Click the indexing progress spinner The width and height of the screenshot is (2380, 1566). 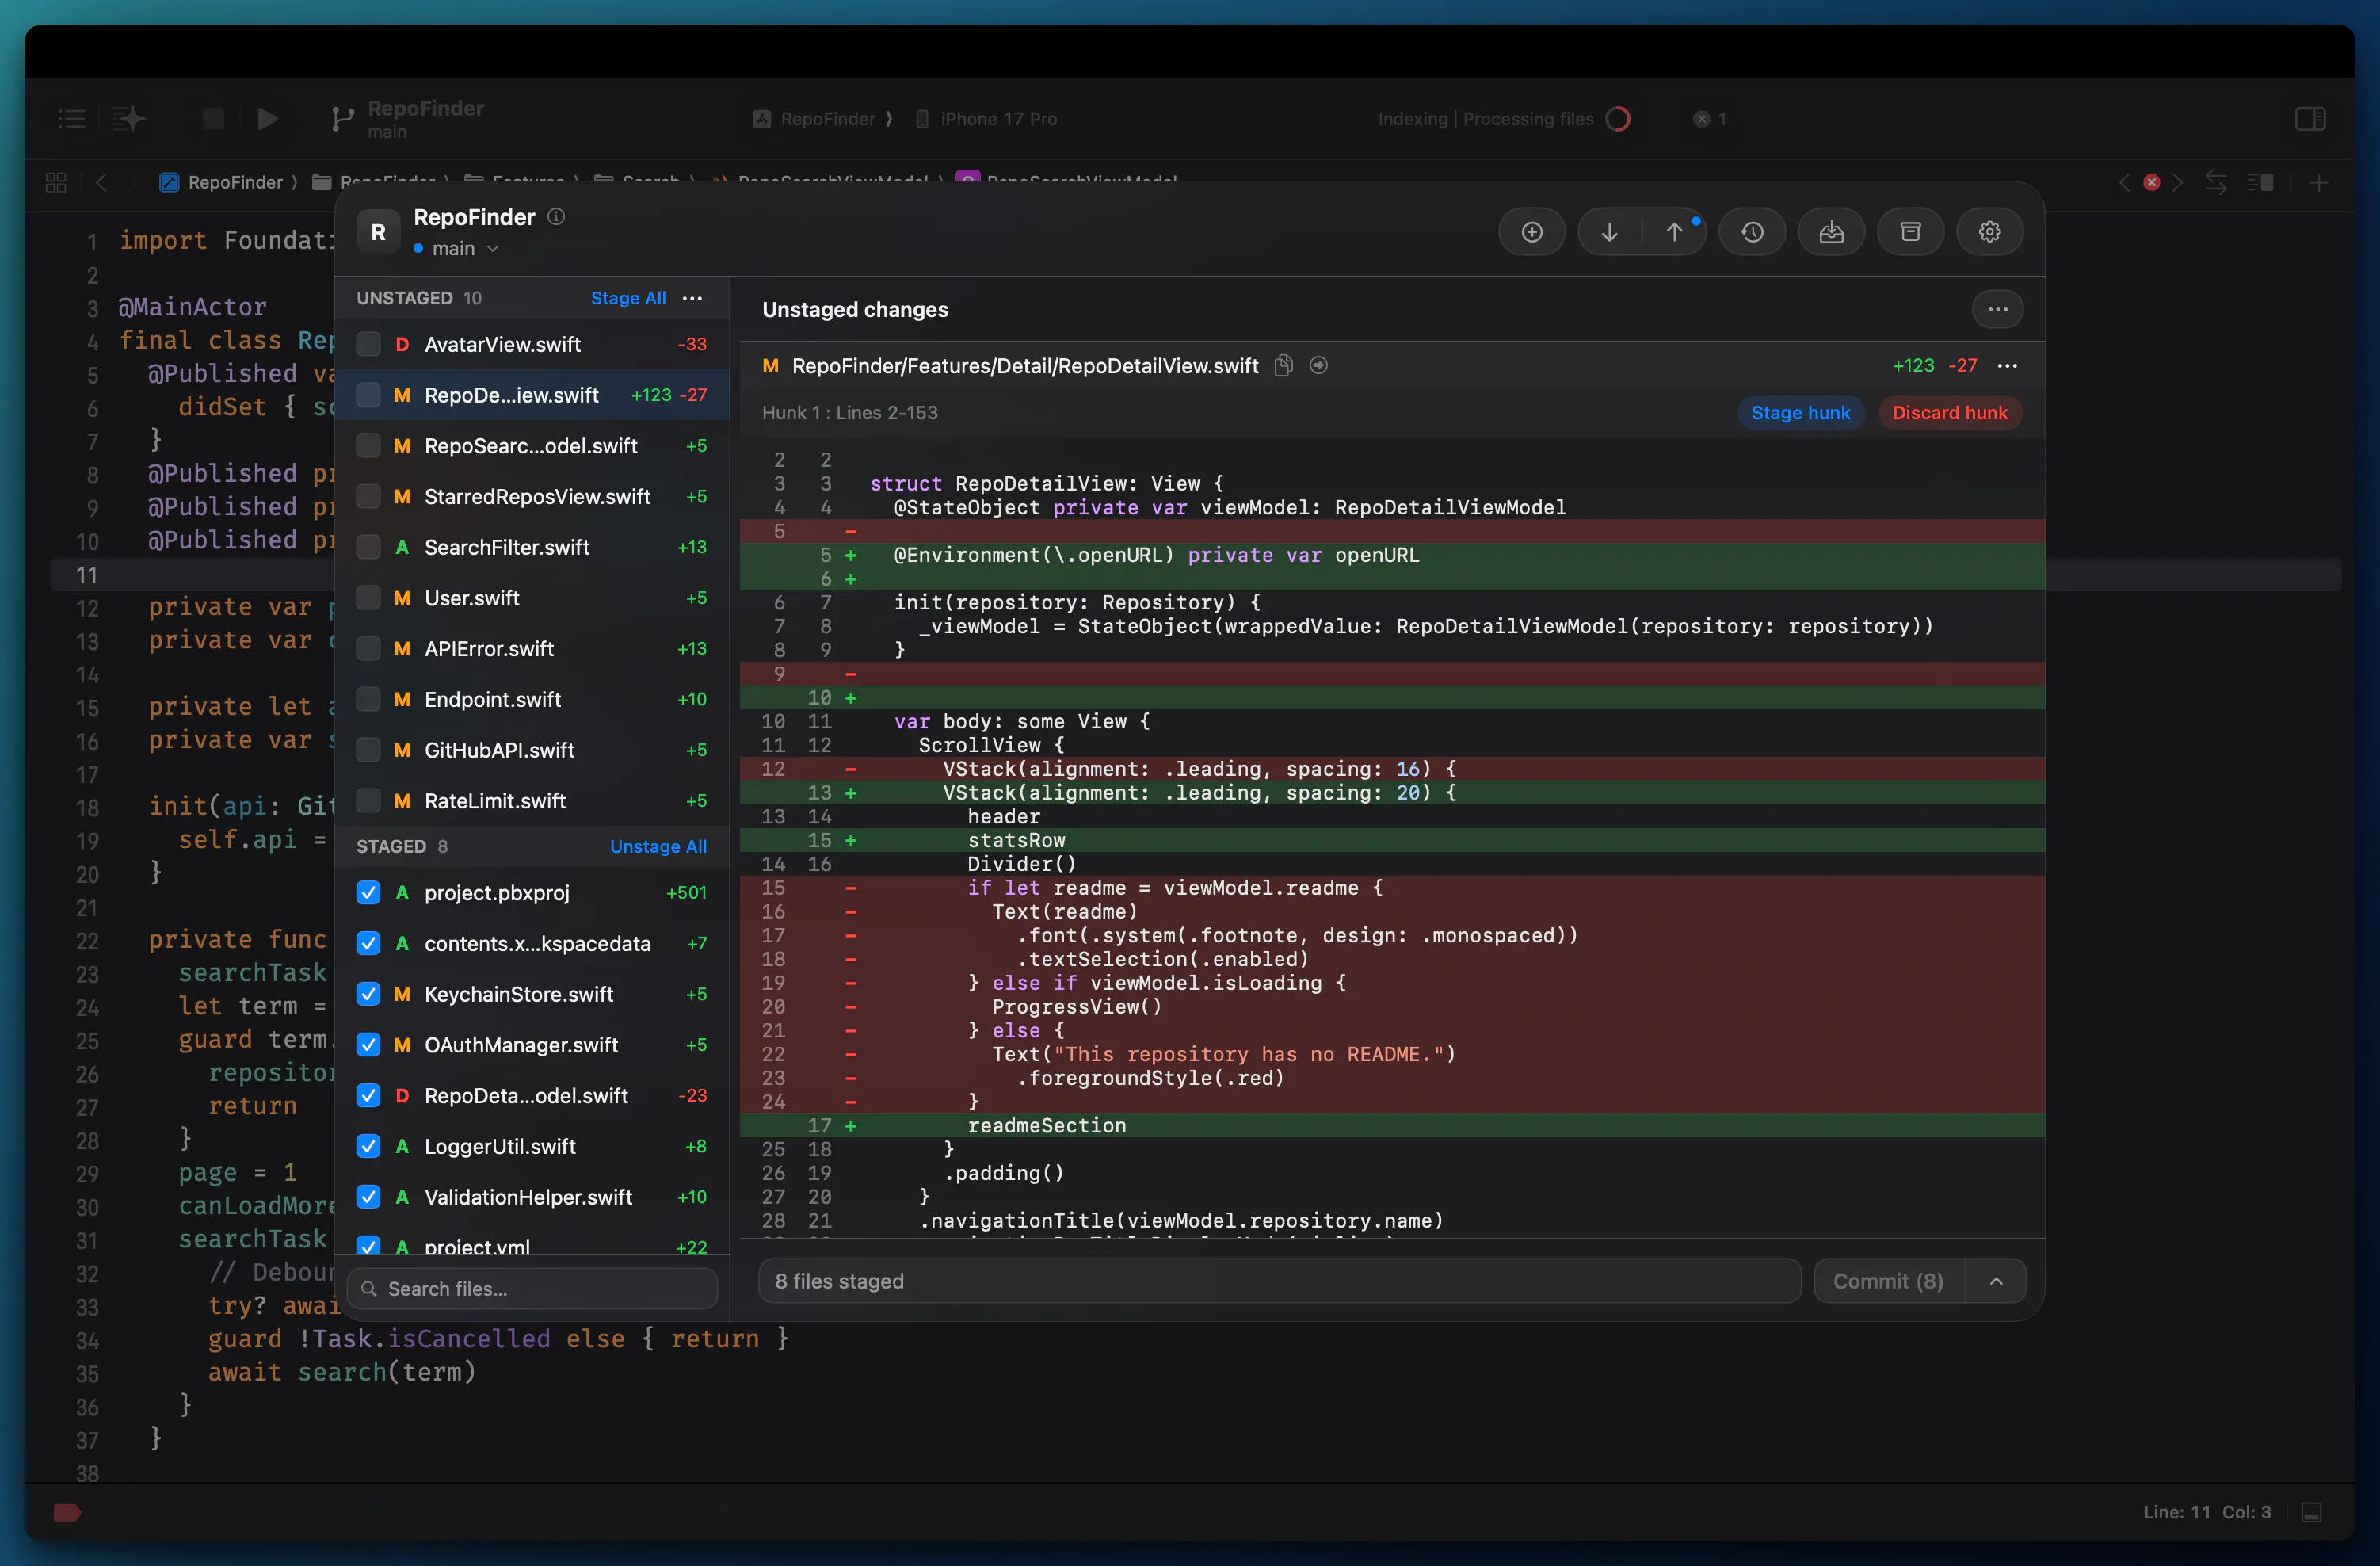click(1617, 119)
